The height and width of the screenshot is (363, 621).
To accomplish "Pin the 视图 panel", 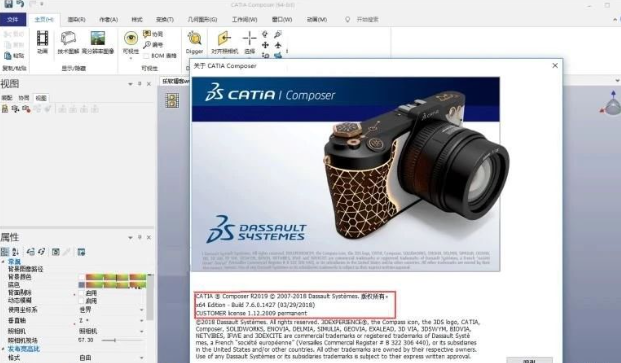I will [139, 84].
